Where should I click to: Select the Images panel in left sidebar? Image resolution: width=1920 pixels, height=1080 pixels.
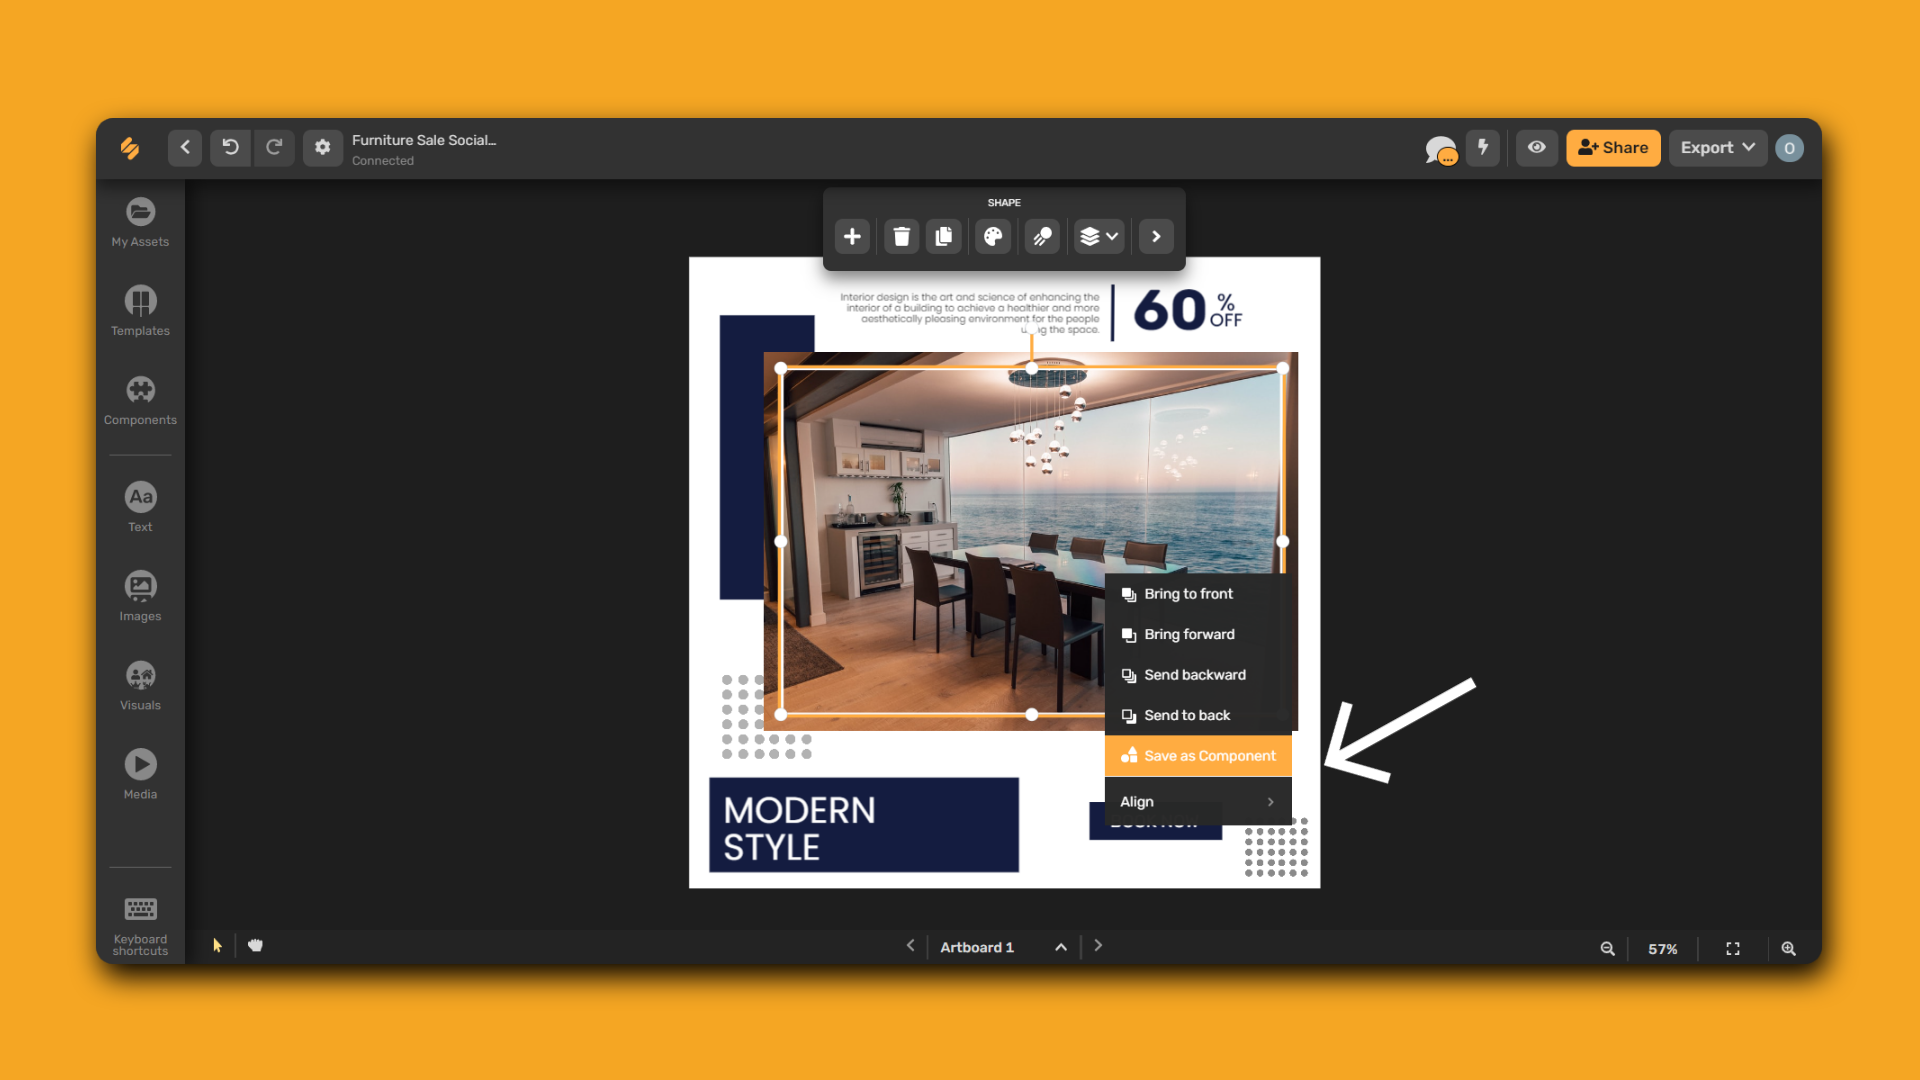tap(141, 597)
